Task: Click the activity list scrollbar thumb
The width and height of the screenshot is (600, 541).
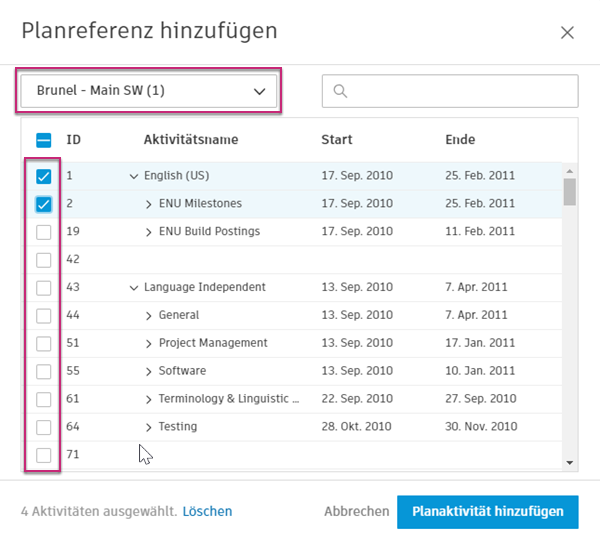Action: [x=569, y=191]
